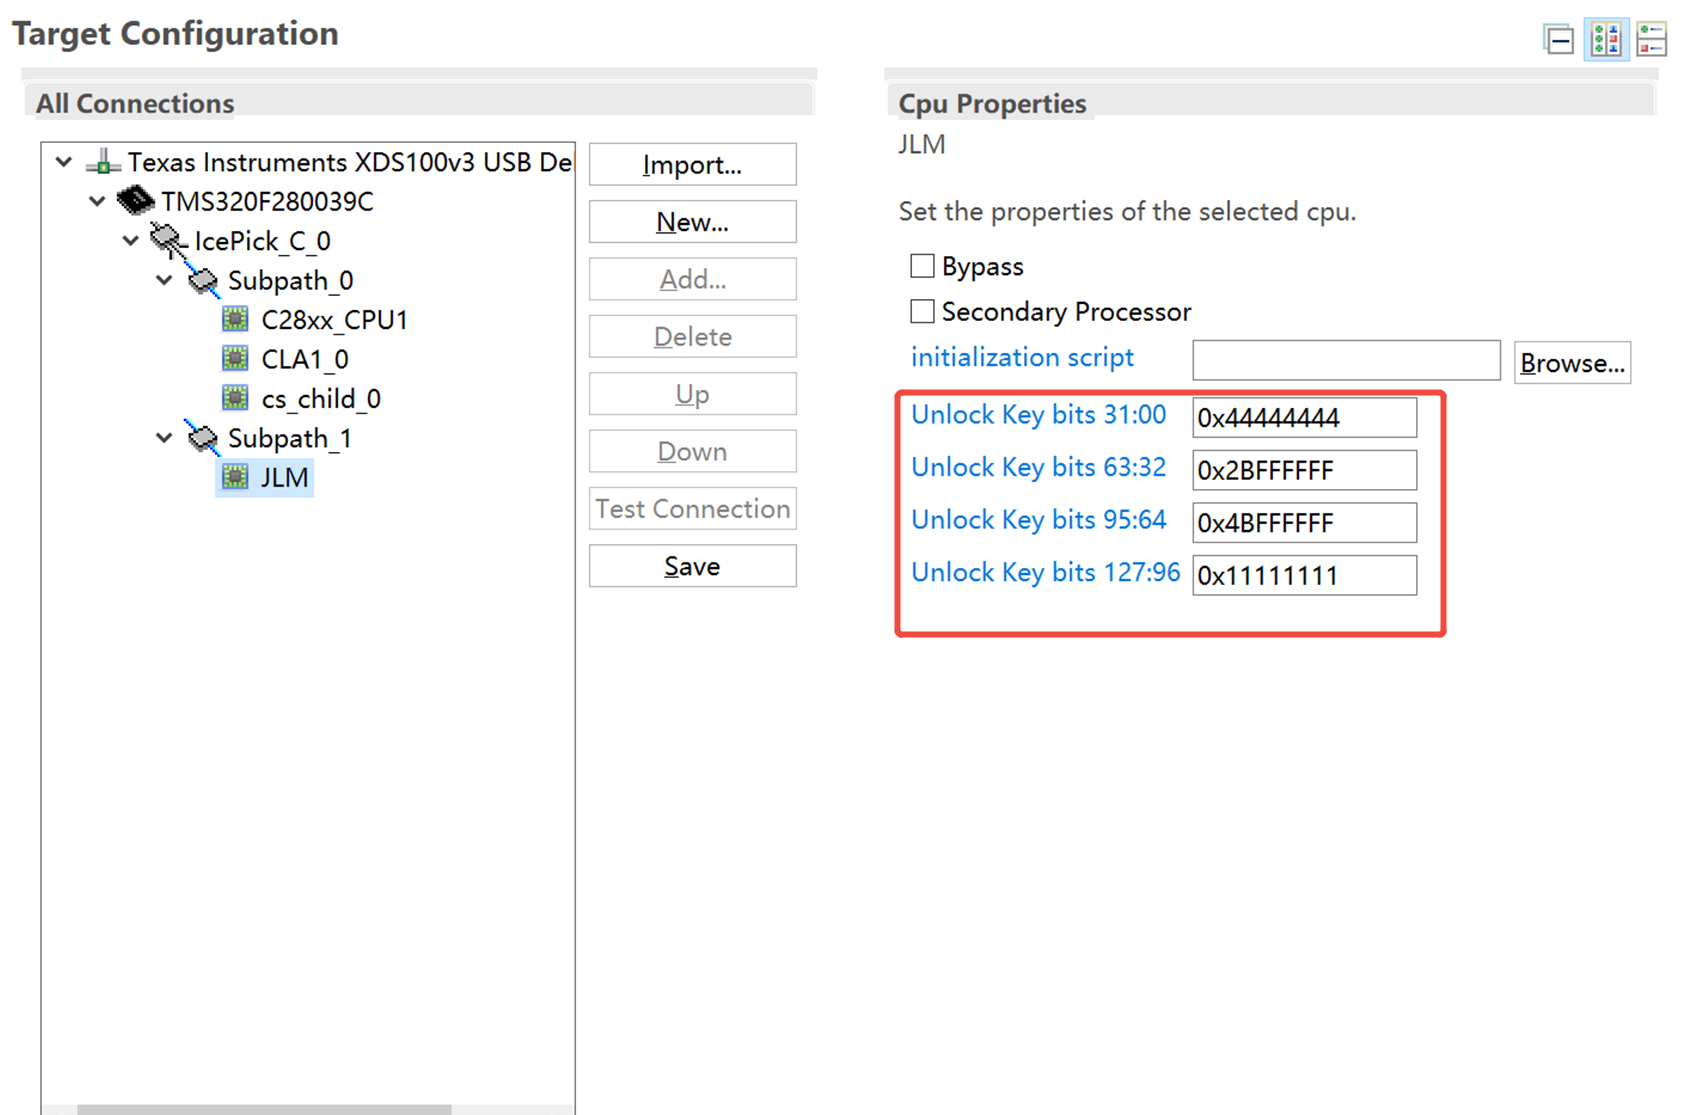This screenshot has height=1115, width=1693.
Task: Click the field containing 0x4BFFFFFF
Action: [x=1304, y=522]
